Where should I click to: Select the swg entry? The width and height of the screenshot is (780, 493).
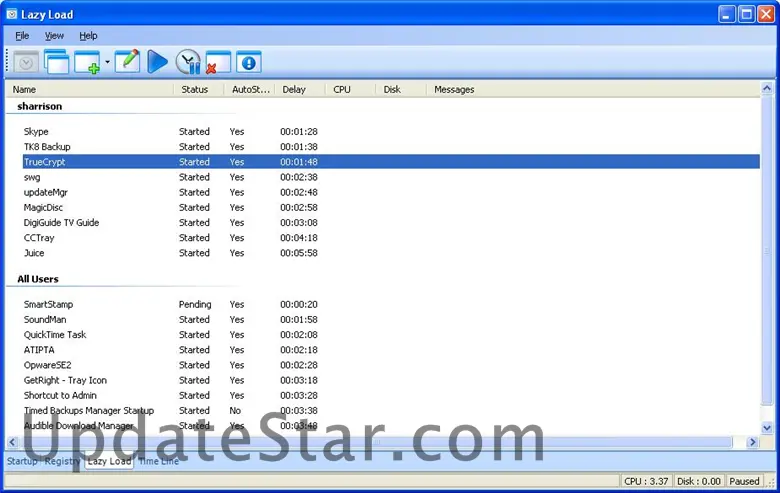(32, 177)
